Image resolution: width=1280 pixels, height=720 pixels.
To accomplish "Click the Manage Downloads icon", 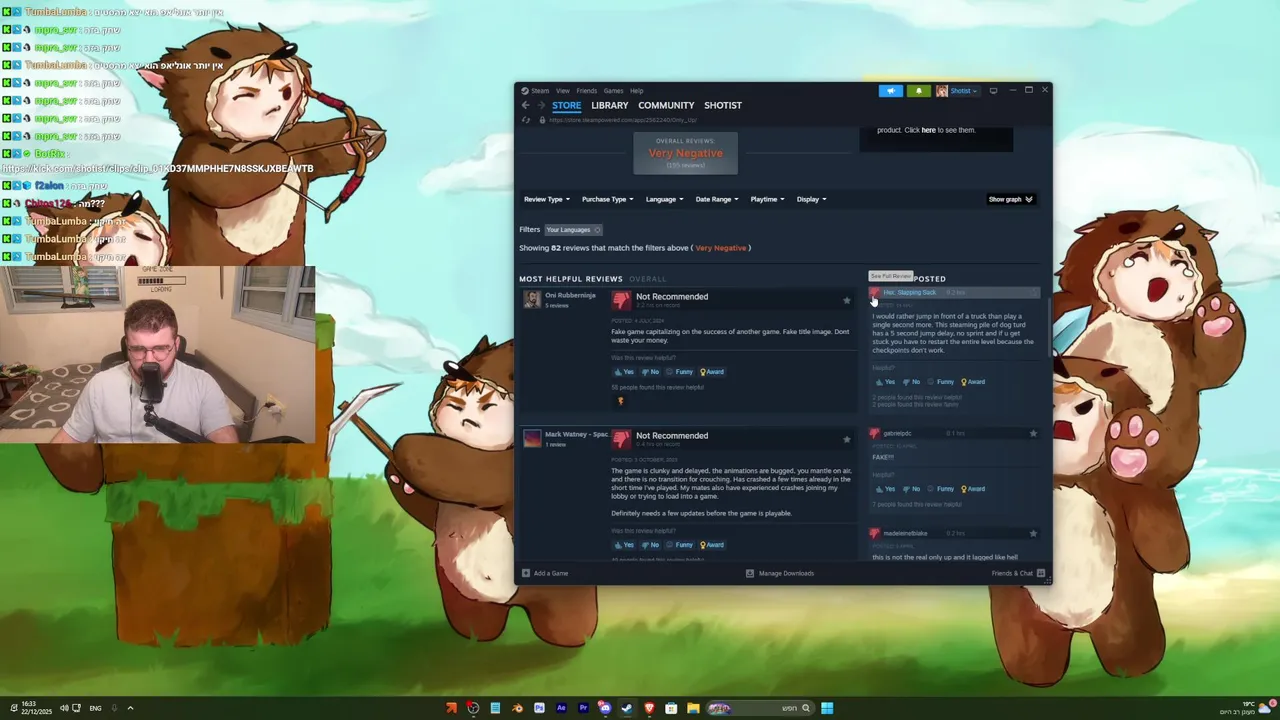I will 750,574.
